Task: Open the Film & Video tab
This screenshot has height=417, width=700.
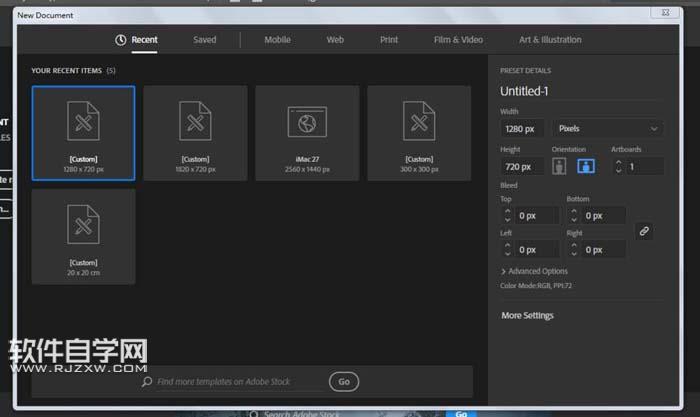Action: pyautogui.click(x=458, y=40)
